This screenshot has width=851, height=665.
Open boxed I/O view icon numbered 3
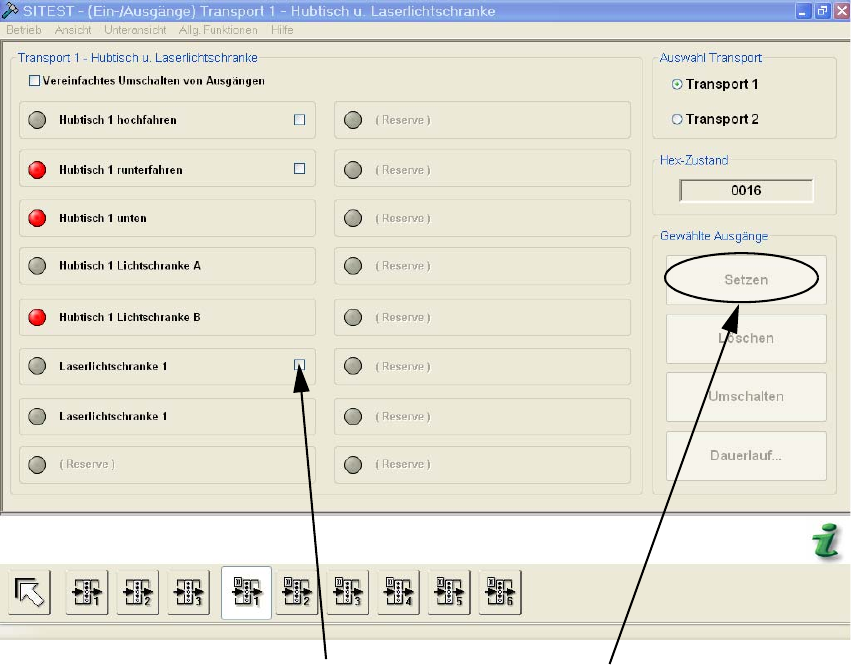tap(347, 592)
